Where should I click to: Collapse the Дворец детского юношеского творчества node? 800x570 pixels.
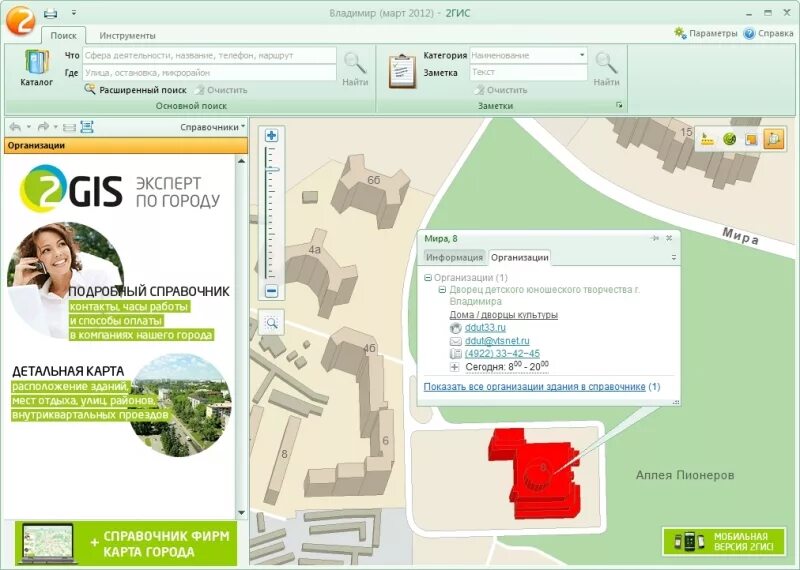tap(442, 290)
